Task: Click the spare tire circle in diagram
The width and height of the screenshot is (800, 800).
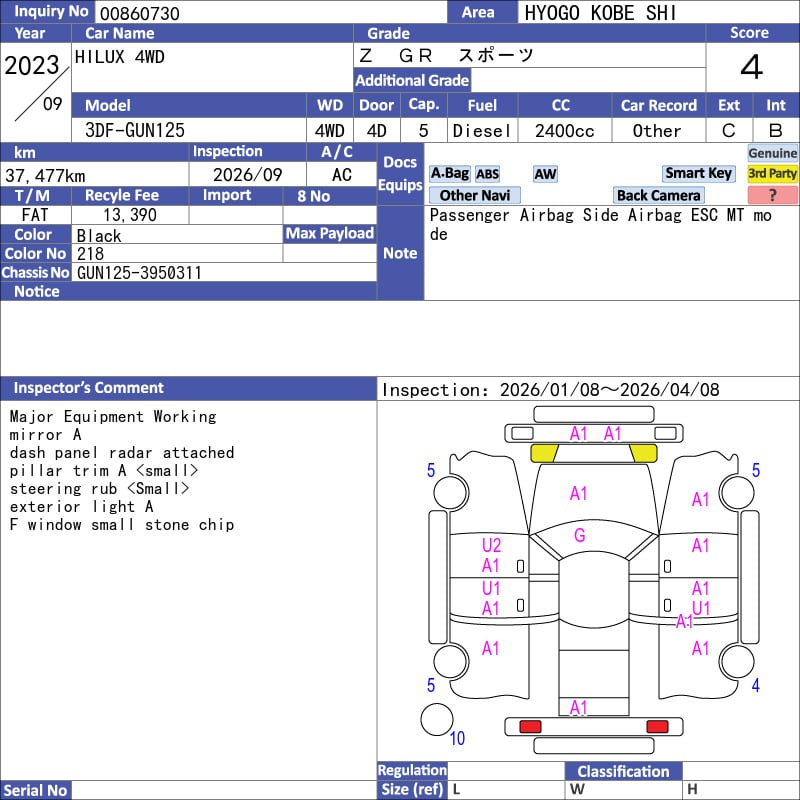Action: tap(436, 720)
